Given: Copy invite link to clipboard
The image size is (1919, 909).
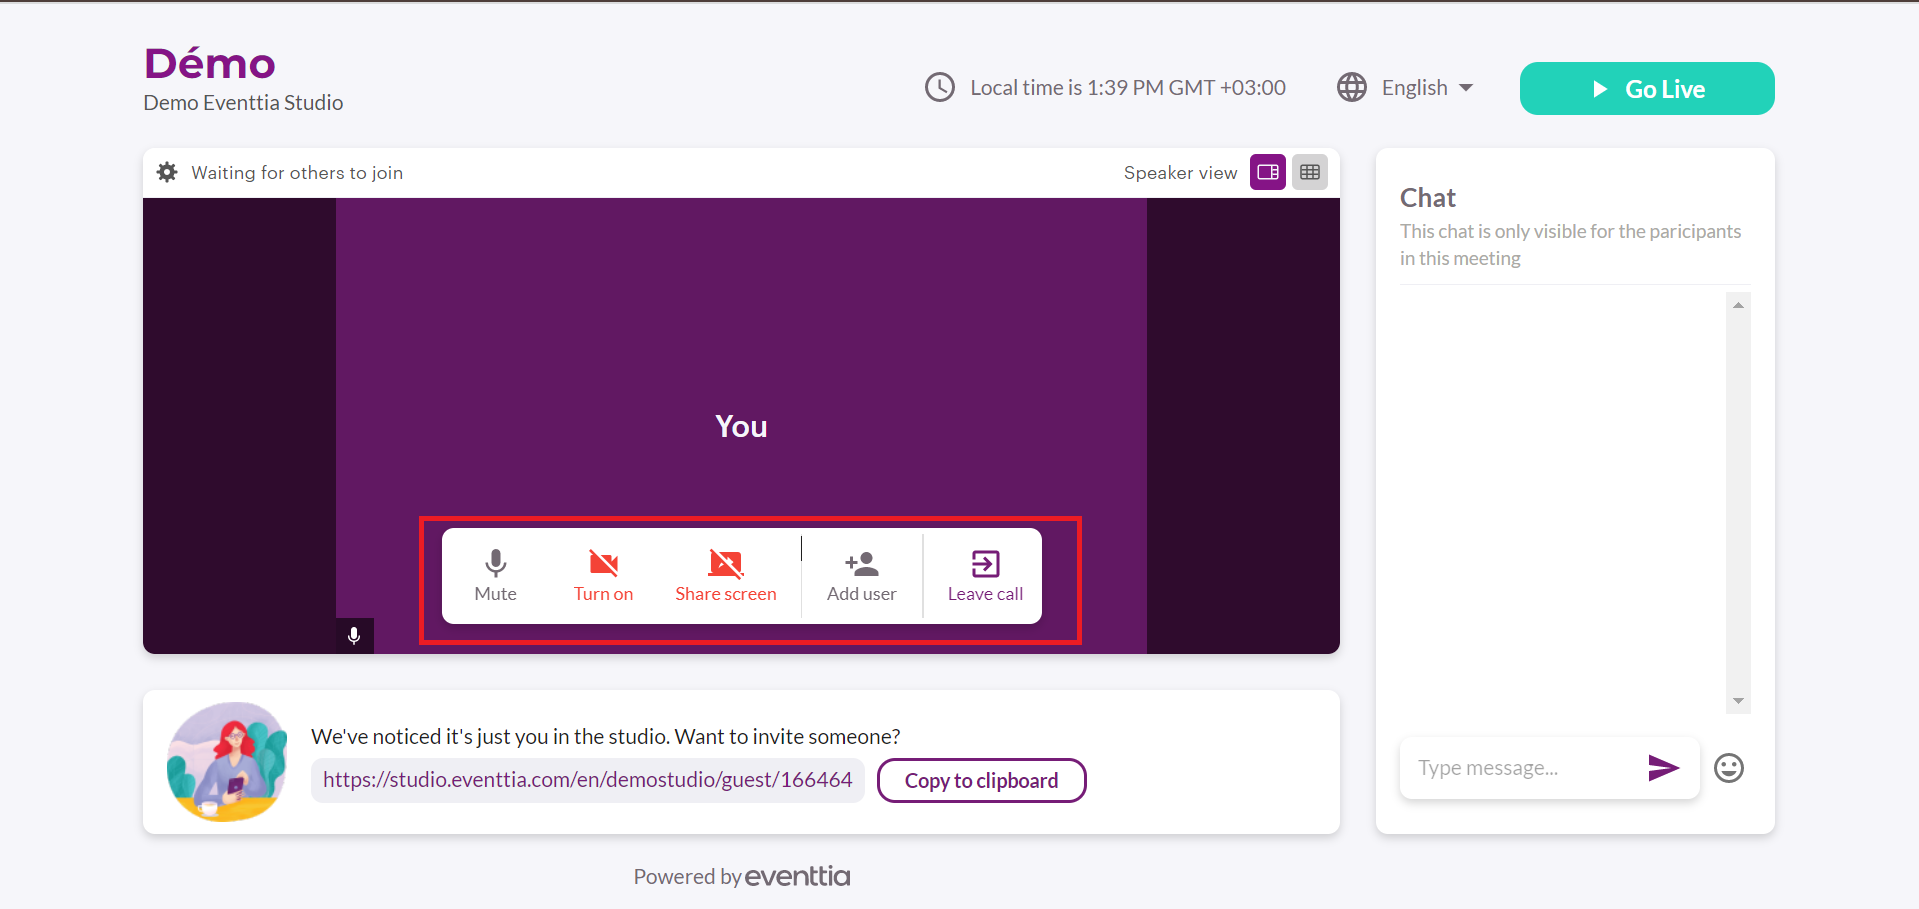Looking at the screenshot, I should pyautogui.click(x=981, y=780).
